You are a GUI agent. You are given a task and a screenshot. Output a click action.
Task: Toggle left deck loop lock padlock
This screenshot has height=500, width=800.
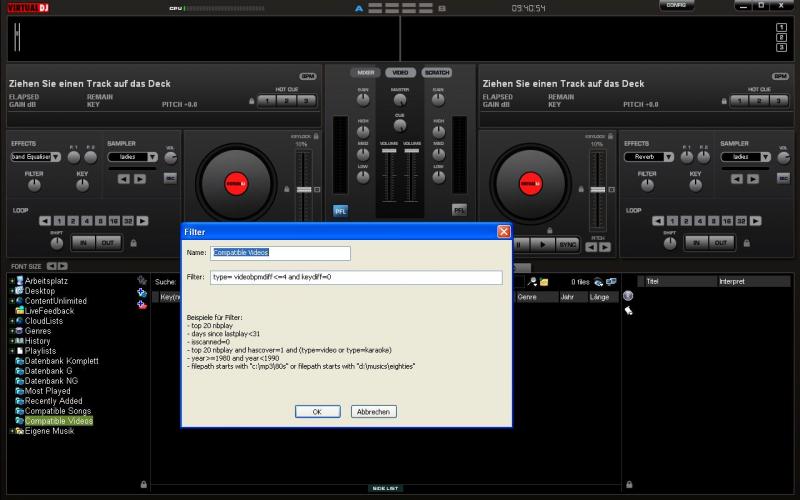(133, 243)
